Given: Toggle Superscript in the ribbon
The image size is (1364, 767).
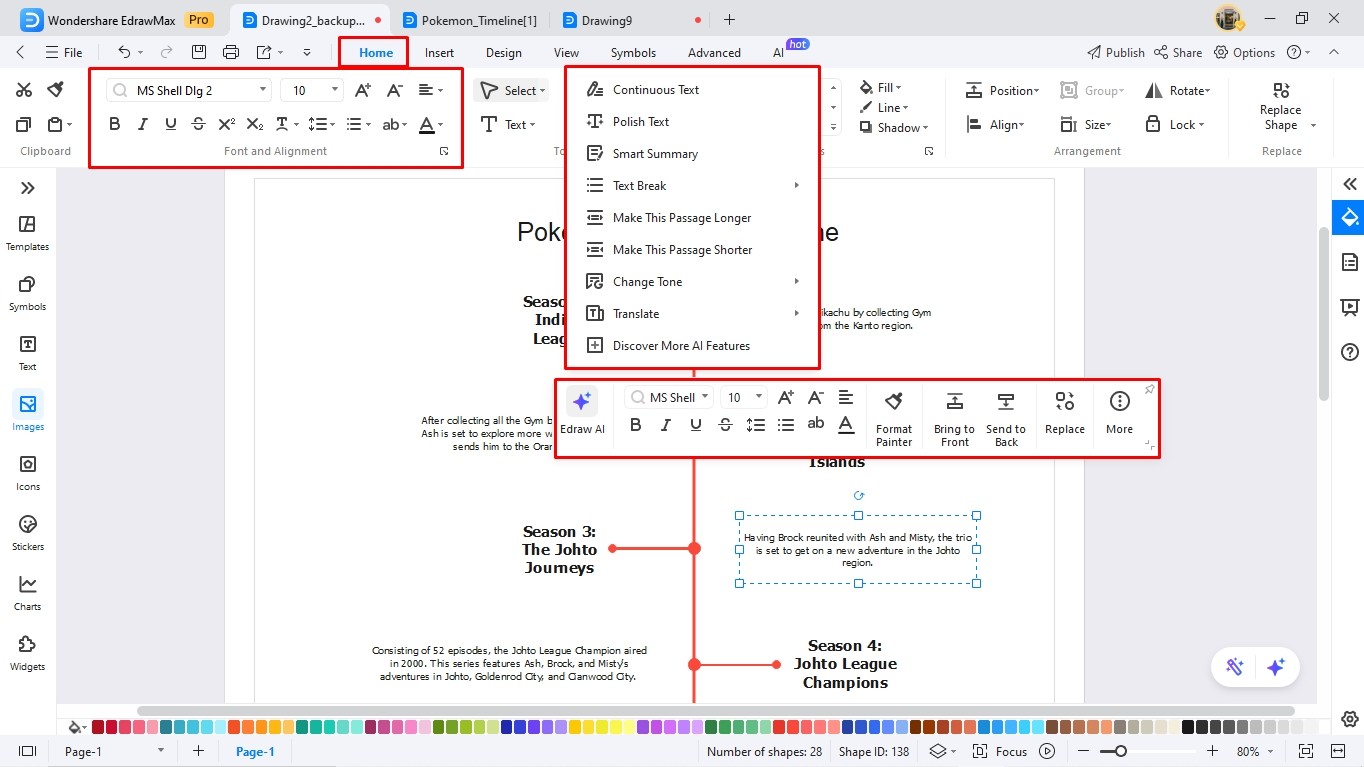Looking at the screenshot, I should coord(227,124).
